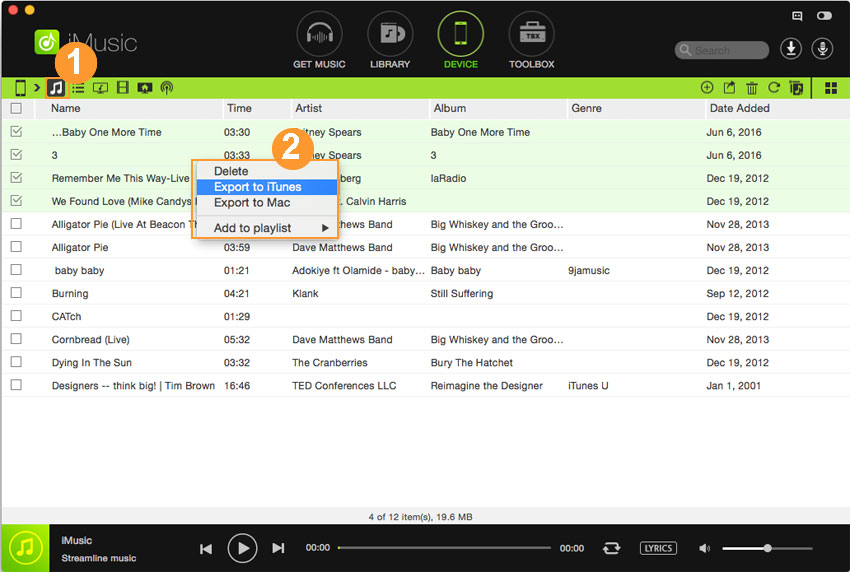
Task: Open the GET MUSIC section
Action: pyautogui.click(x=319, y=41)
